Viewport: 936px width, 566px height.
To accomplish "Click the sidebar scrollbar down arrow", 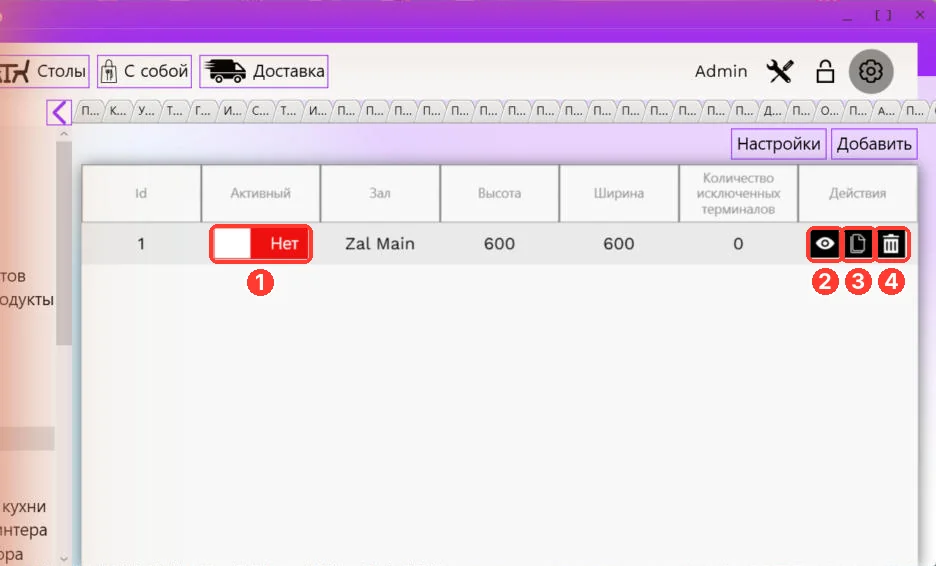I will coord(64,559).
